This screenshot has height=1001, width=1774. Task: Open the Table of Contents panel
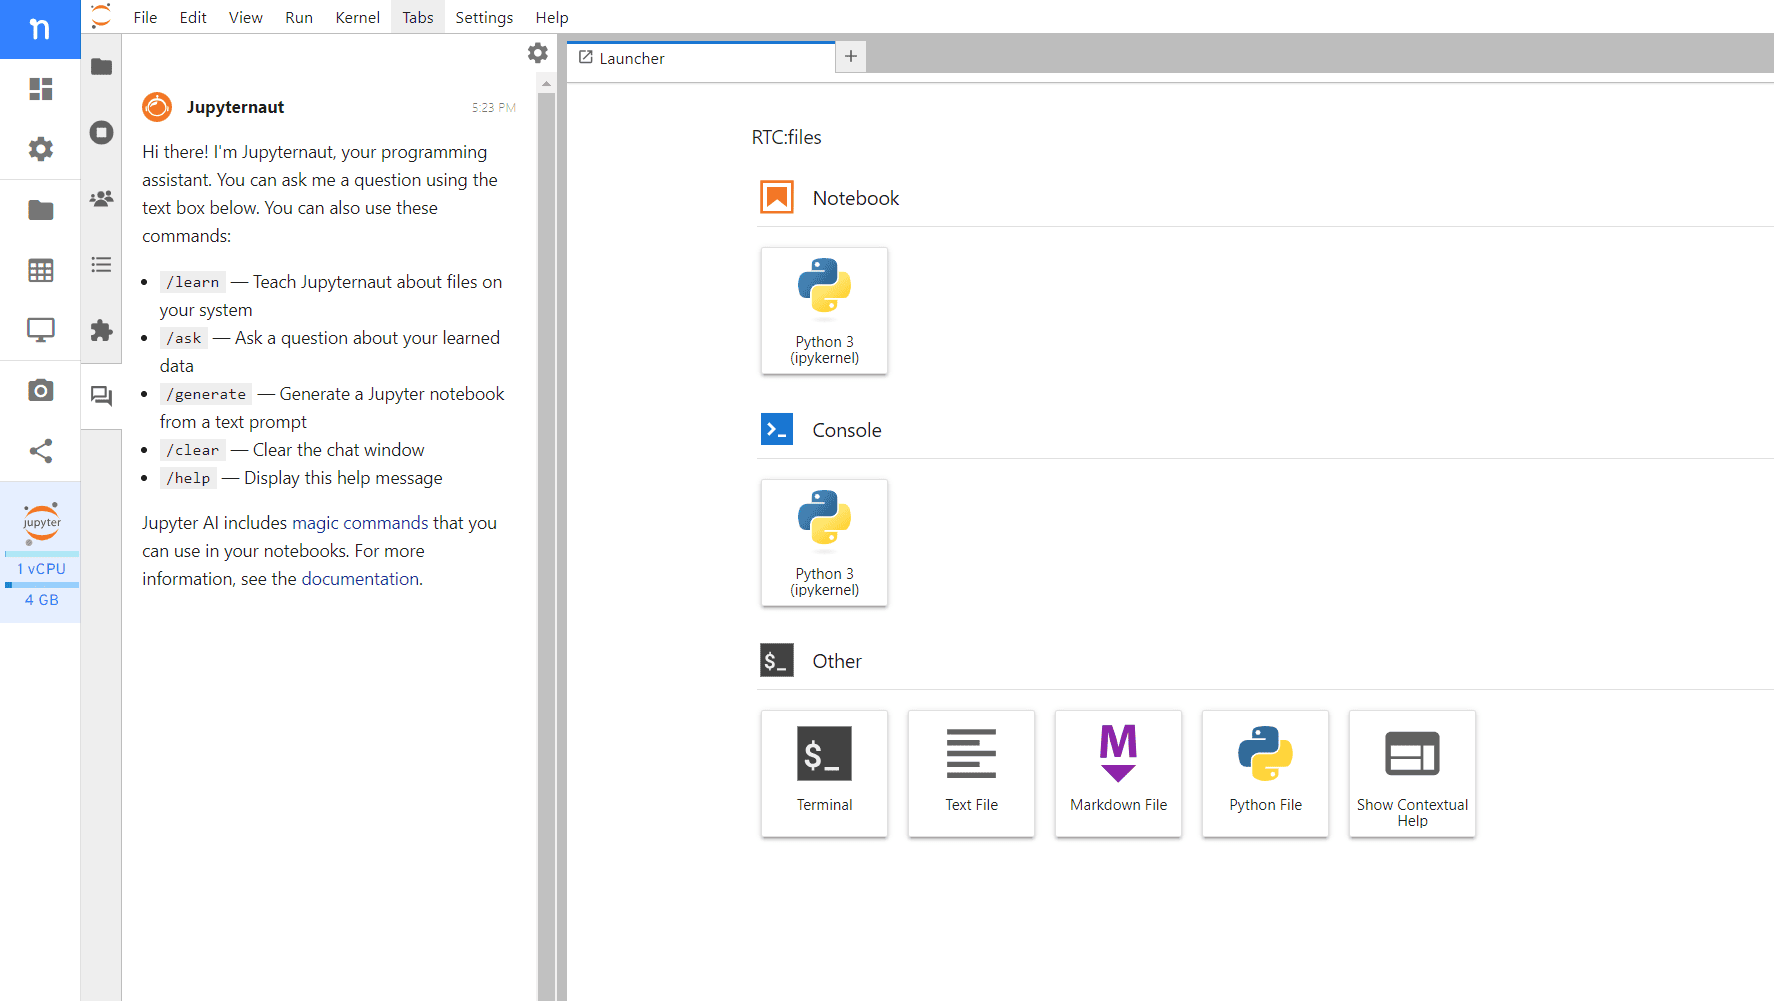coord(101,265)
